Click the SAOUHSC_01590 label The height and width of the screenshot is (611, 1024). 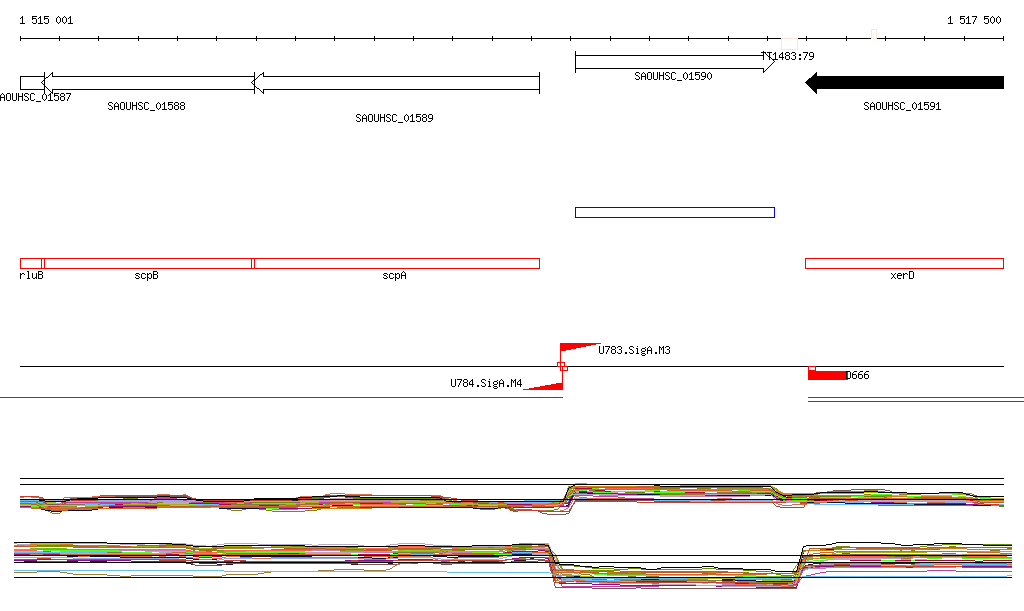(673, 76)
